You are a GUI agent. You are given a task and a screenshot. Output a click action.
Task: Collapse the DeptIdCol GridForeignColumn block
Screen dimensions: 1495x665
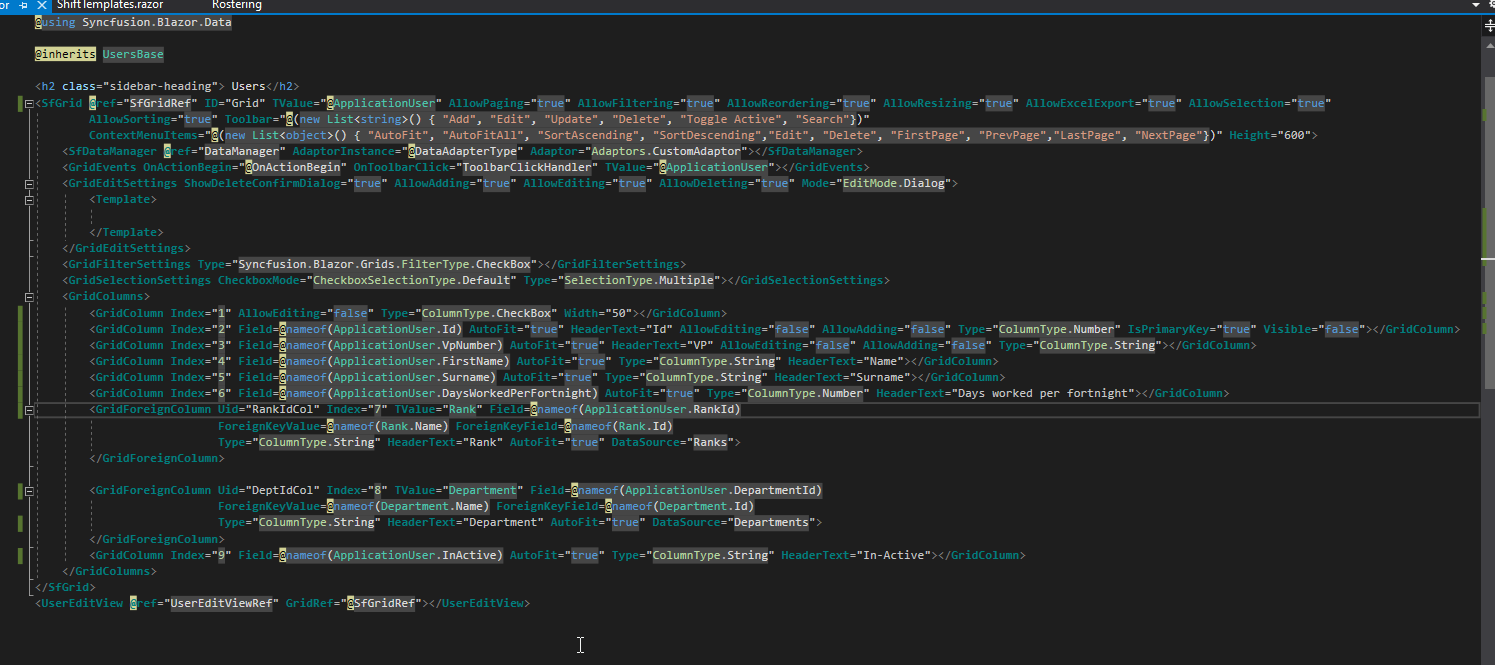click(x=28, y=491)
